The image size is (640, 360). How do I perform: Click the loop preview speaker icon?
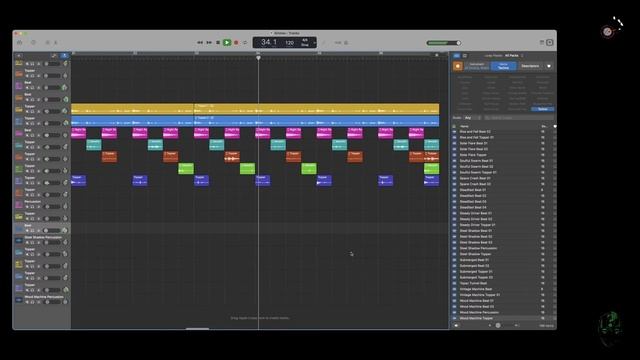tap(456, 325)
